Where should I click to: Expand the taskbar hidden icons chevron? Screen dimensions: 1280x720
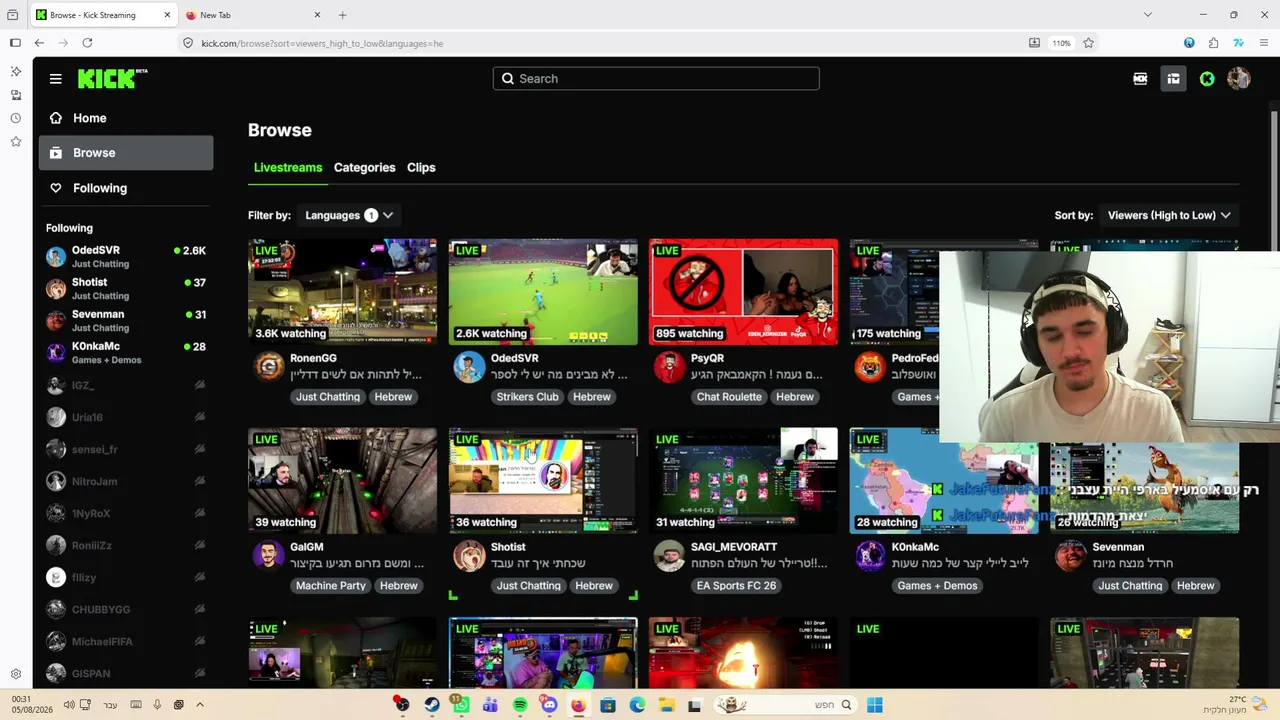(x=200, y=705)
